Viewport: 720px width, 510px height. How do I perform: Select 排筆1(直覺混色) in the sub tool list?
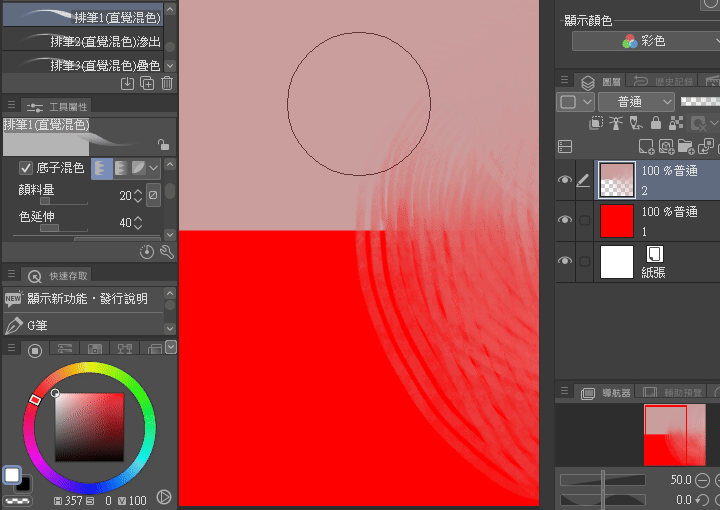(83, 15)
